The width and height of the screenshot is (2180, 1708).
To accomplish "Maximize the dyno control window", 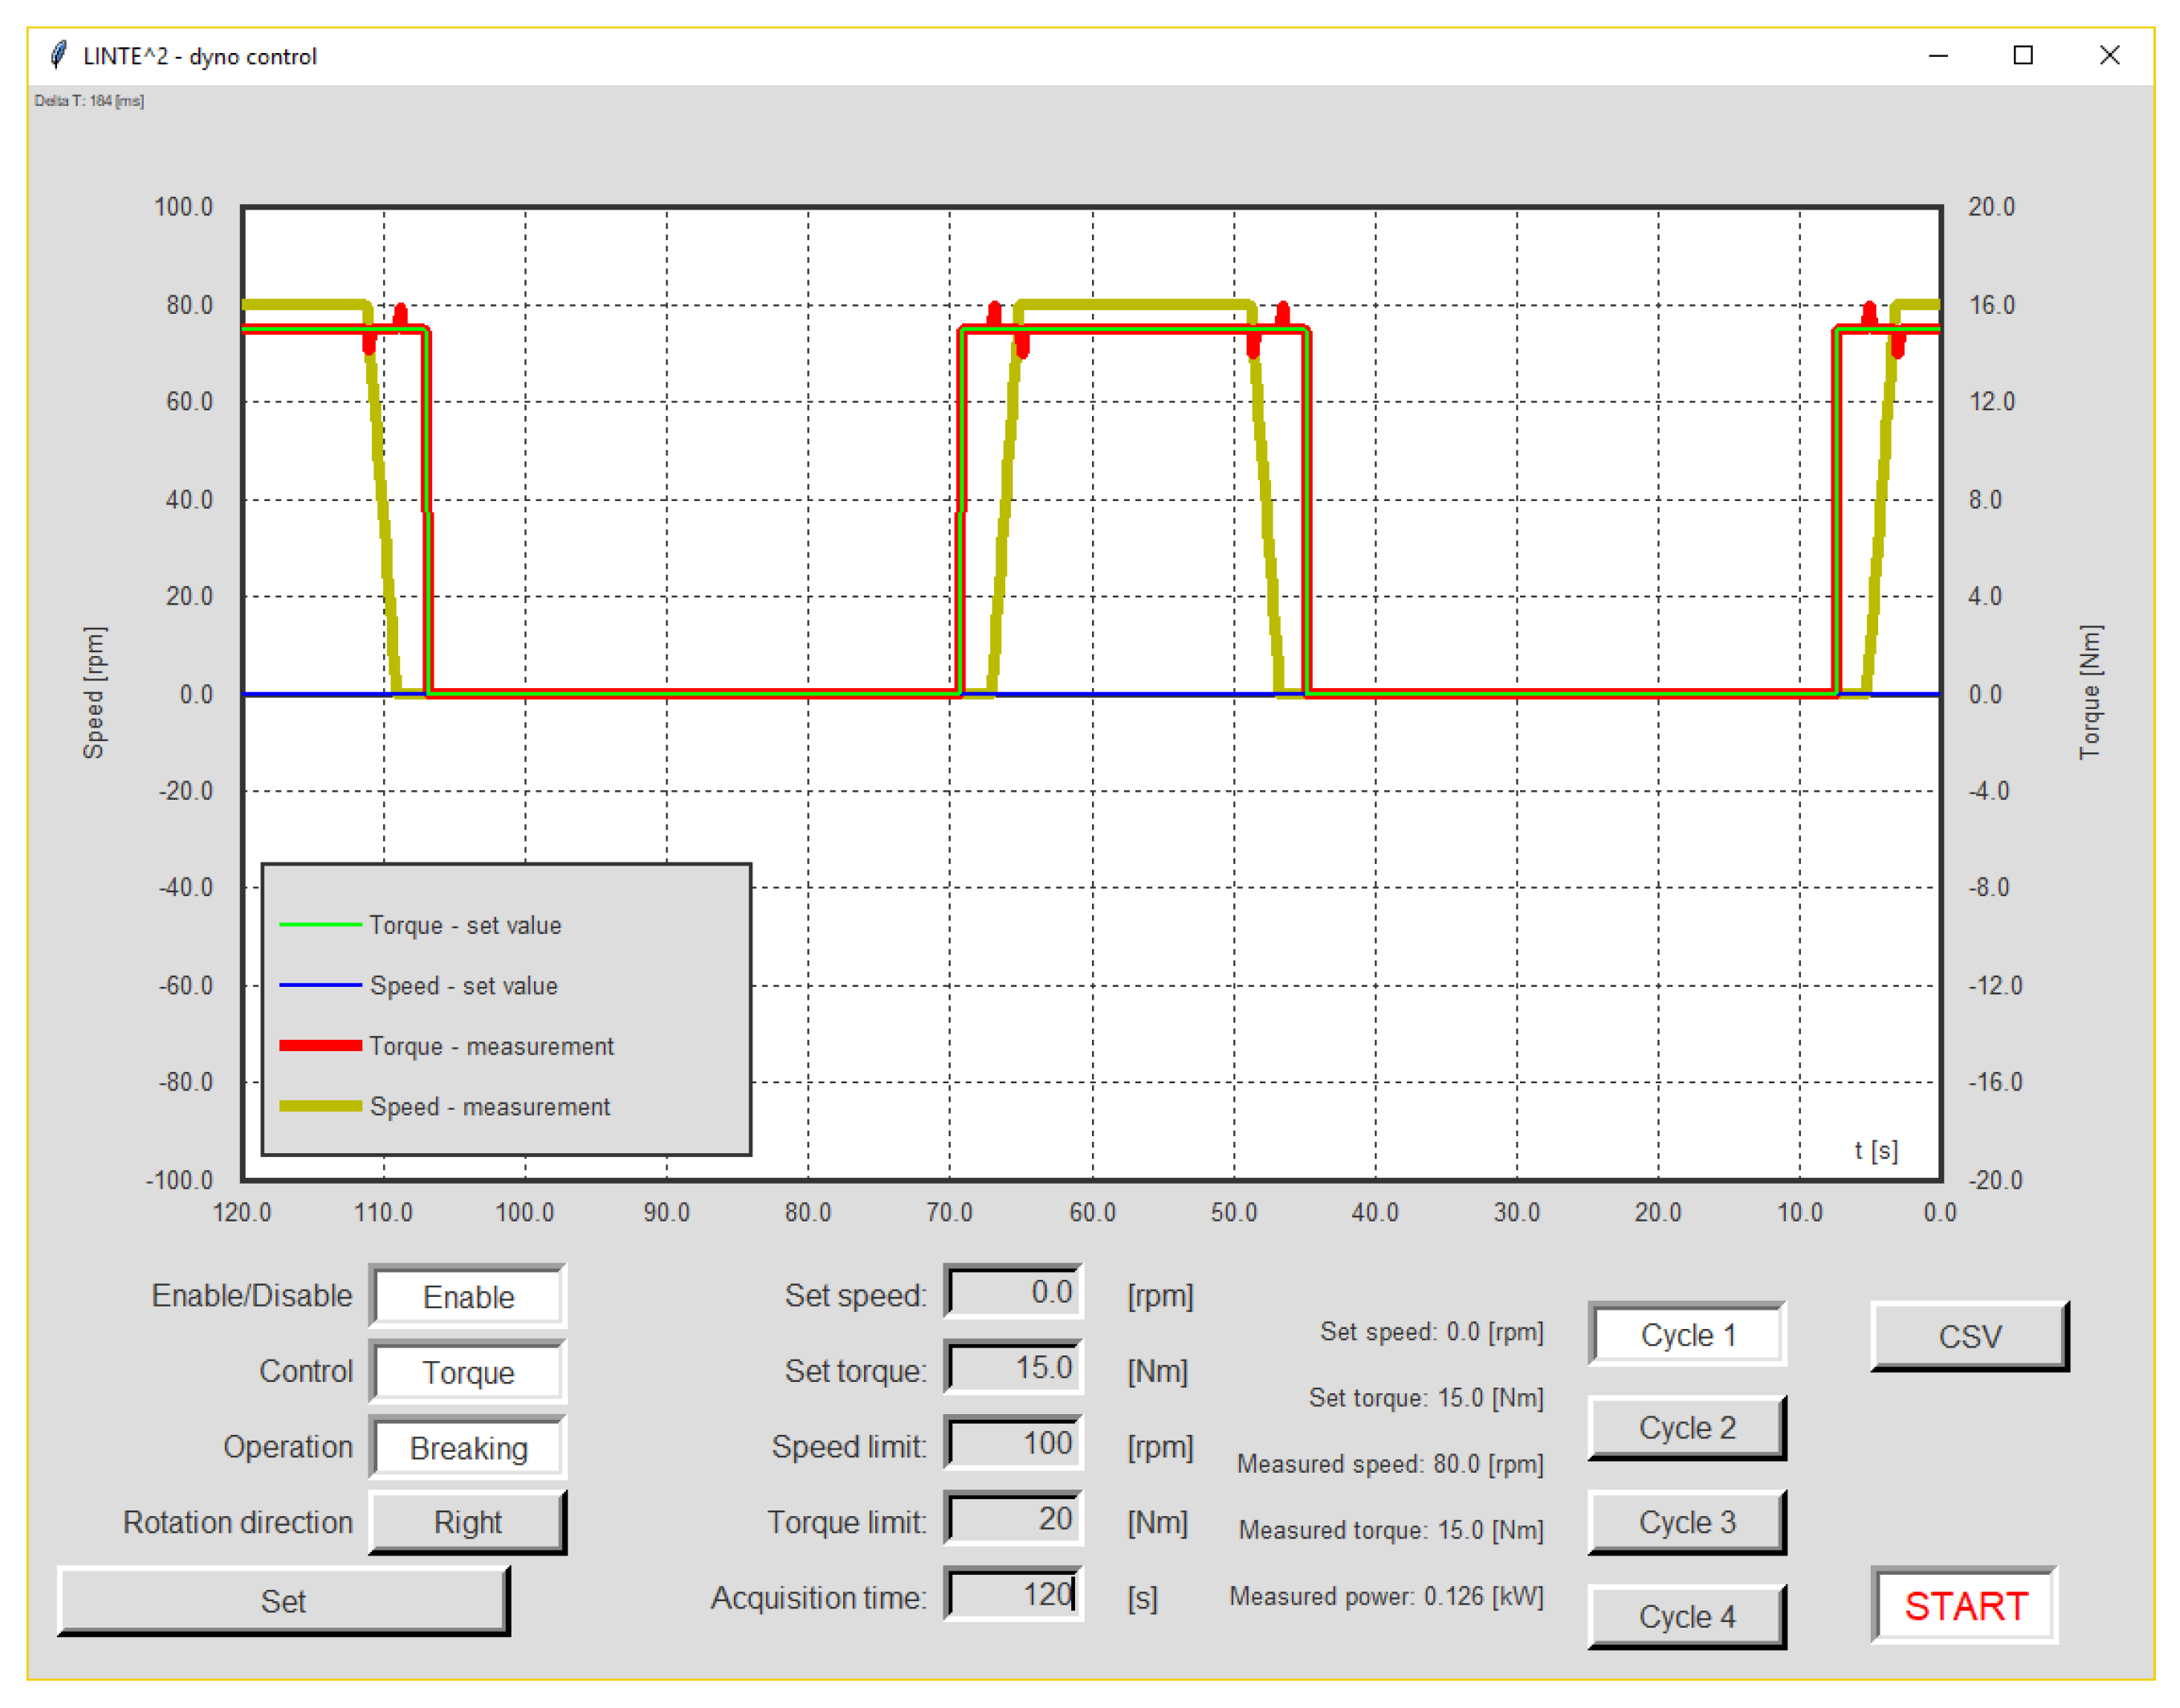I will click(2023, 55).
